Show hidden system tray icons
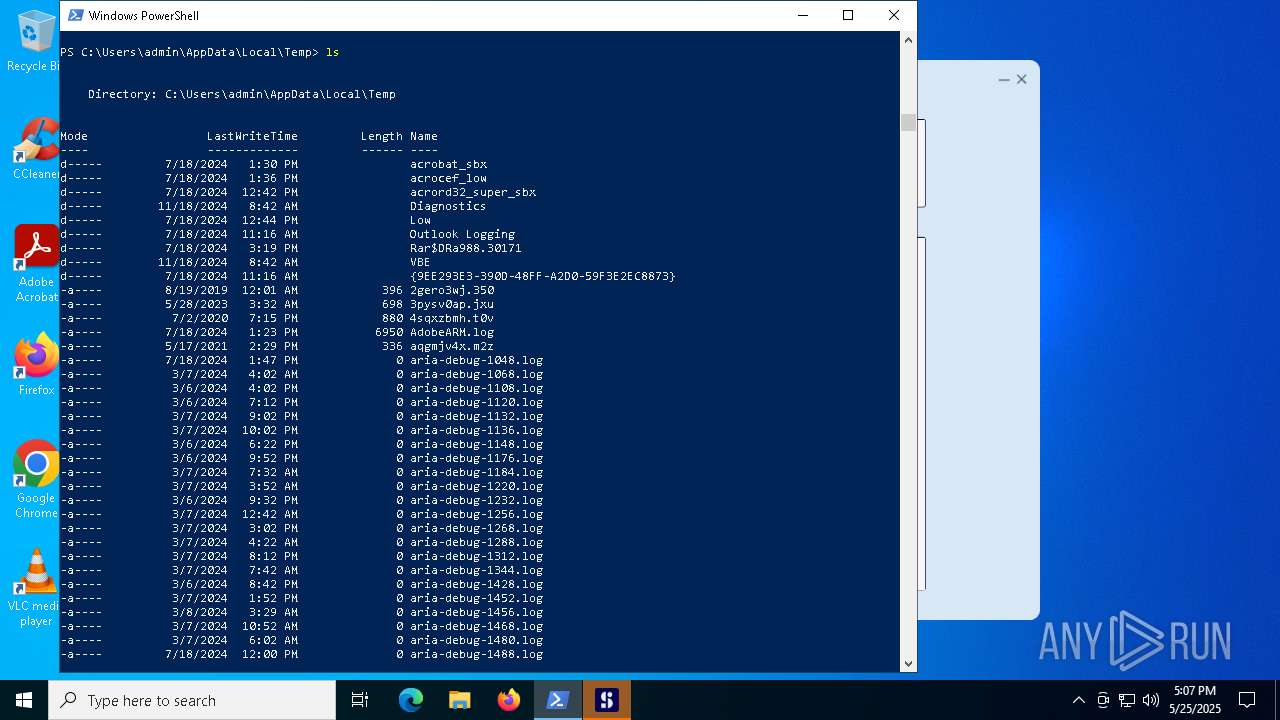The width and height of the screenshot is (1280, 720). pyautogui.click(x=1078, y=700)
